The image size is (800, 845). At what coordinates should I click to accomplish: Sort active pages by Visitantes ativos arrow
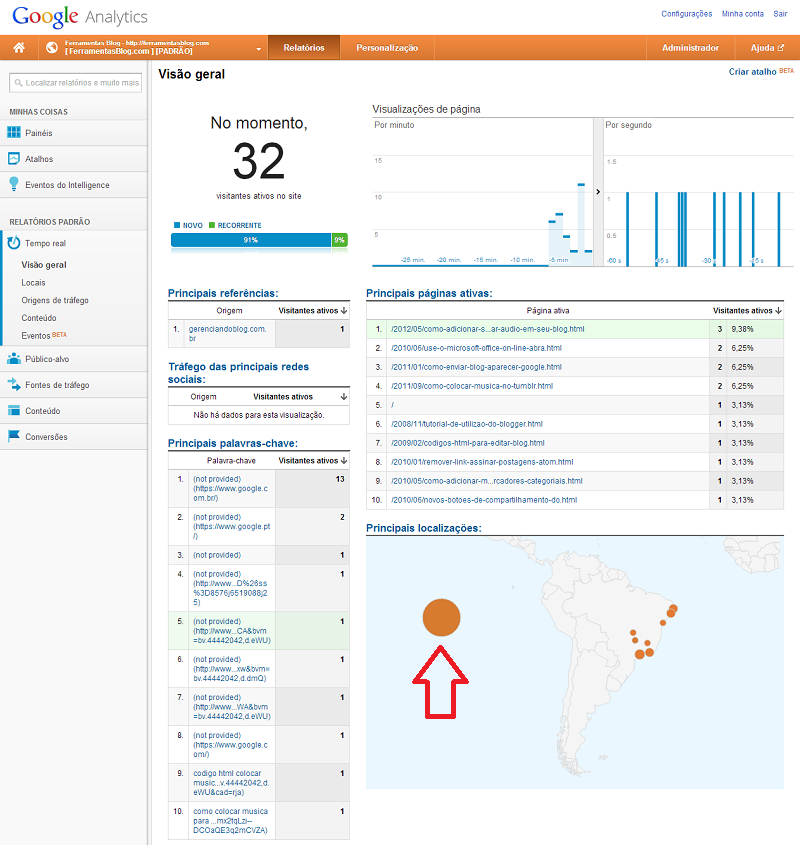click(x=778, y=310)
